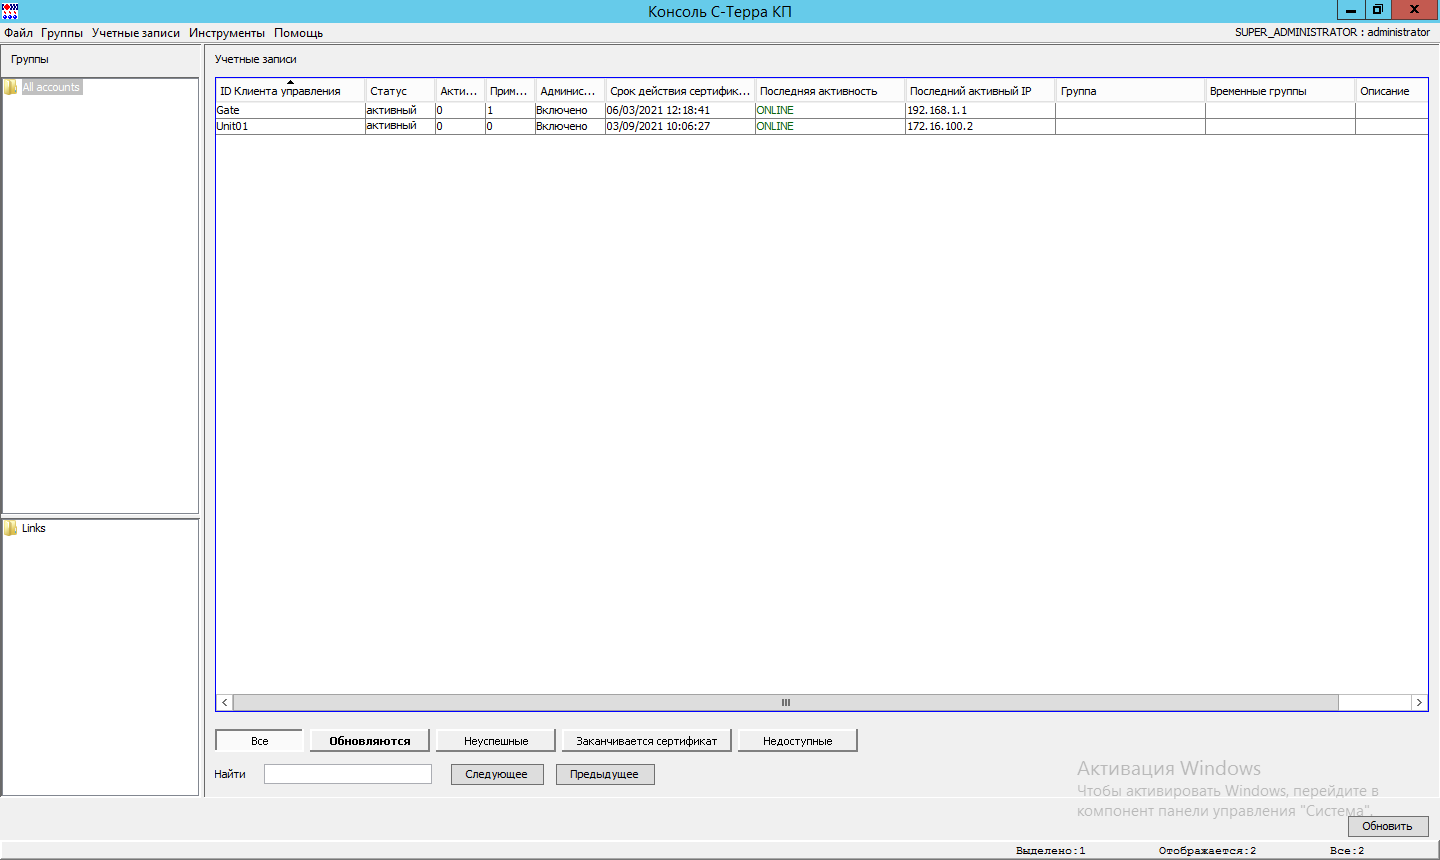Viewport: 1440px width, 860px height.
Task: Sort by ID Клиента управления column
Action: (290, 91)
